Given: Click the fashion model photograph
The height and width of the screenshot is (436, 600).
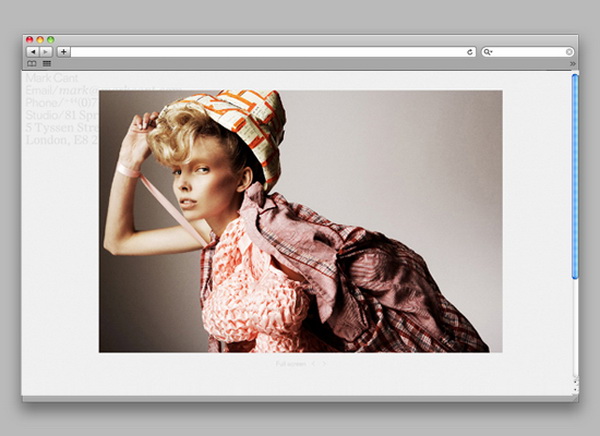Looking at the screenshot, I should click(300, 221).
